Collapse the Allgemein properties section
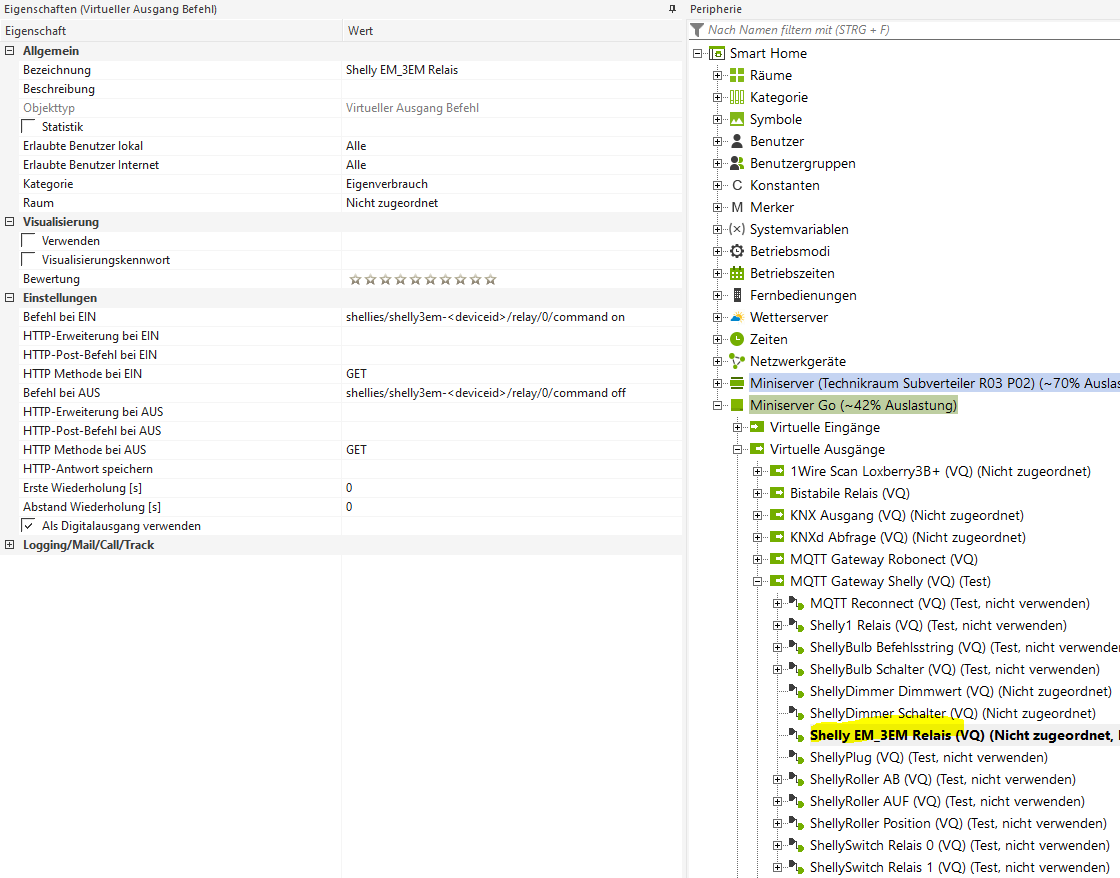This screenshot has height=878, width=1120. (10, 51)
